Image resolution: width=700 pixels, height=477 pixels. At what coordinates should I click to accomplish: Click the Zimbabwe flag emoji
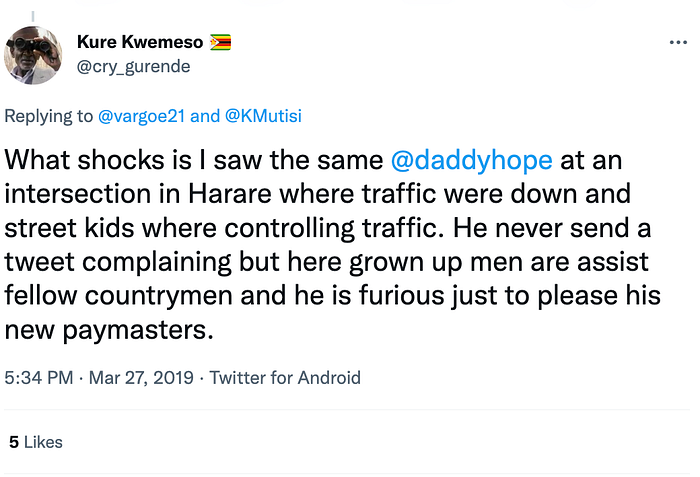[x=221, y=43]
